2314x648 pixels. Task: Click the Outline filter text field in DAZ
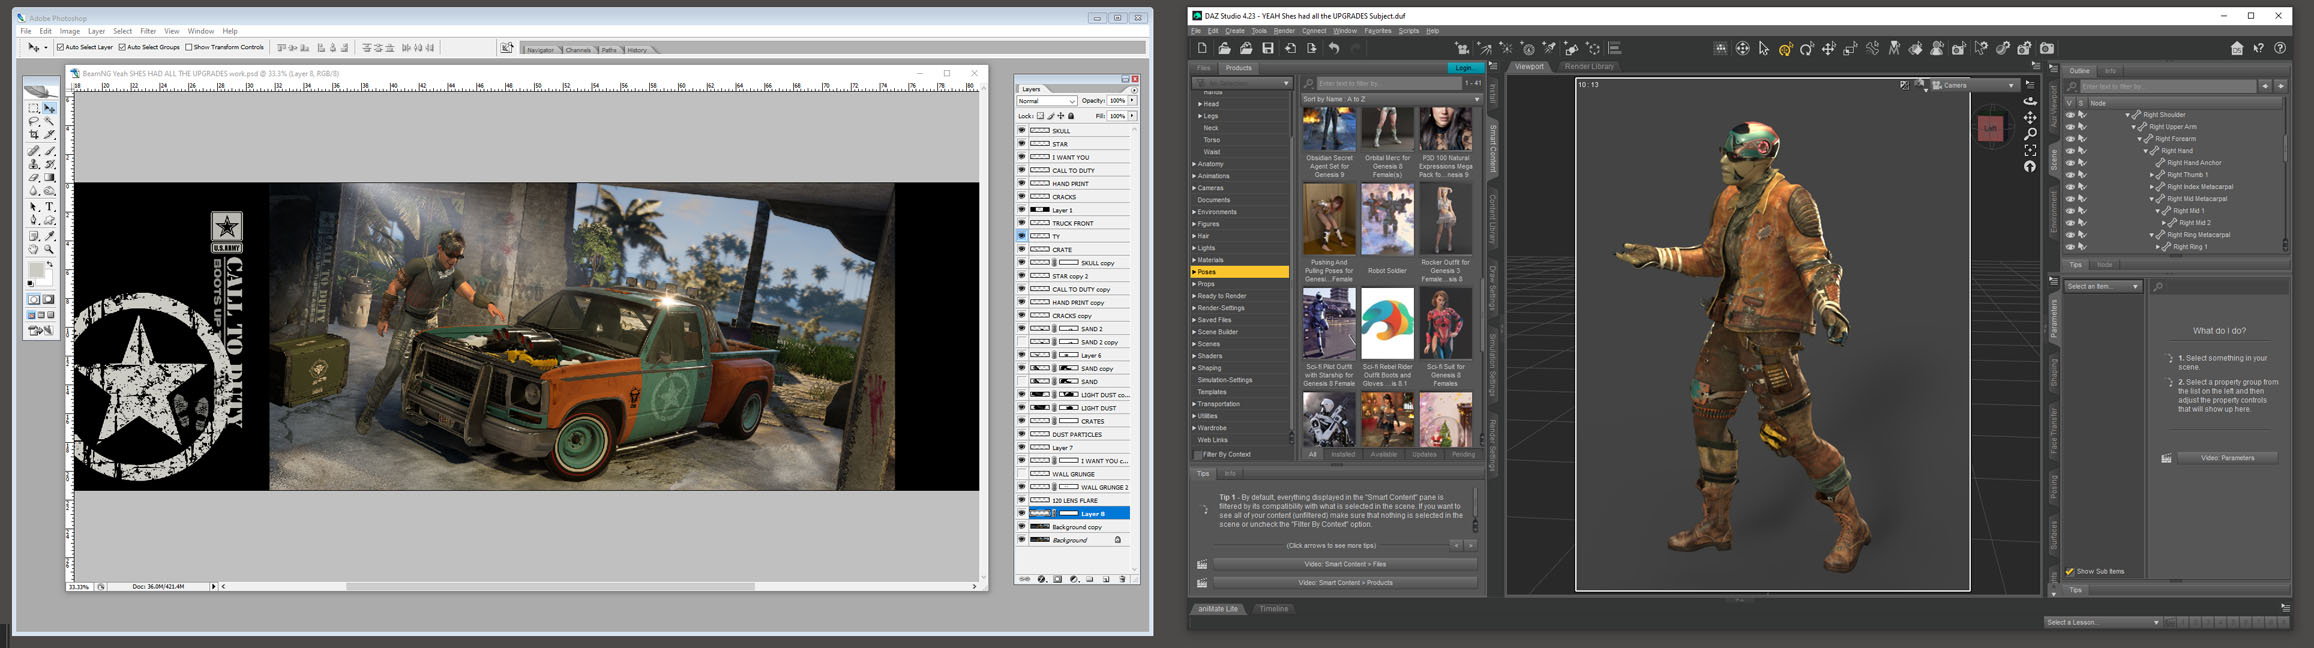coord(2167,86)
